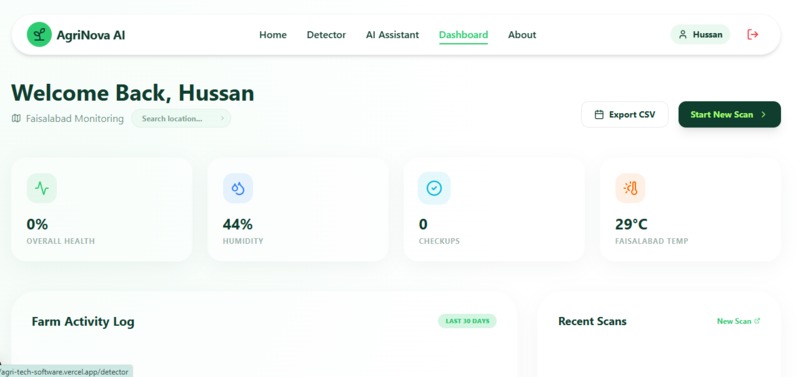Image resolution: width=806 pixels, height=377 pixels.
Task: Open the AI Assistant page
Action: tap(392, 34)
